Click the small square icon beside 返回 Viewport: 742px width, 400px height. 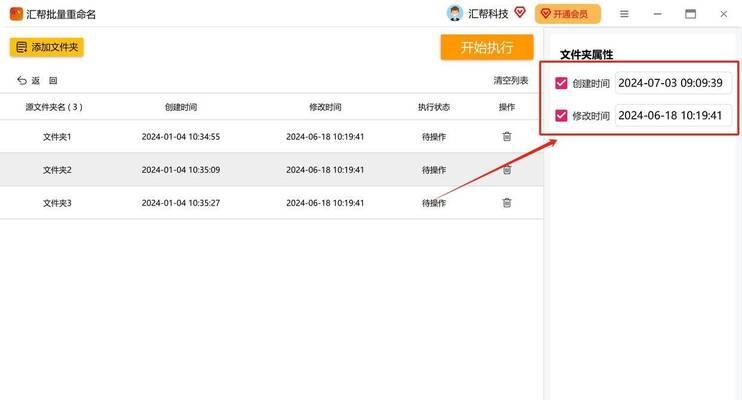[53, 80]
